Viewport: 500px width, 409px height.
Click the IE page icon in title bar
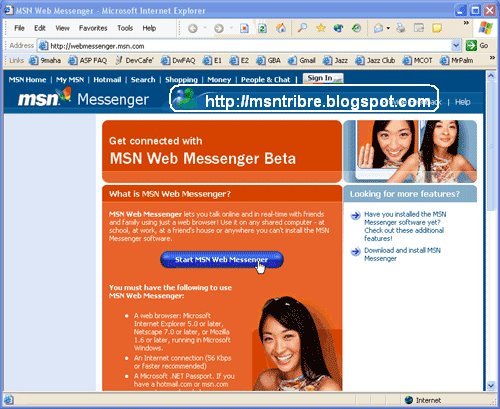coord(9,10)
